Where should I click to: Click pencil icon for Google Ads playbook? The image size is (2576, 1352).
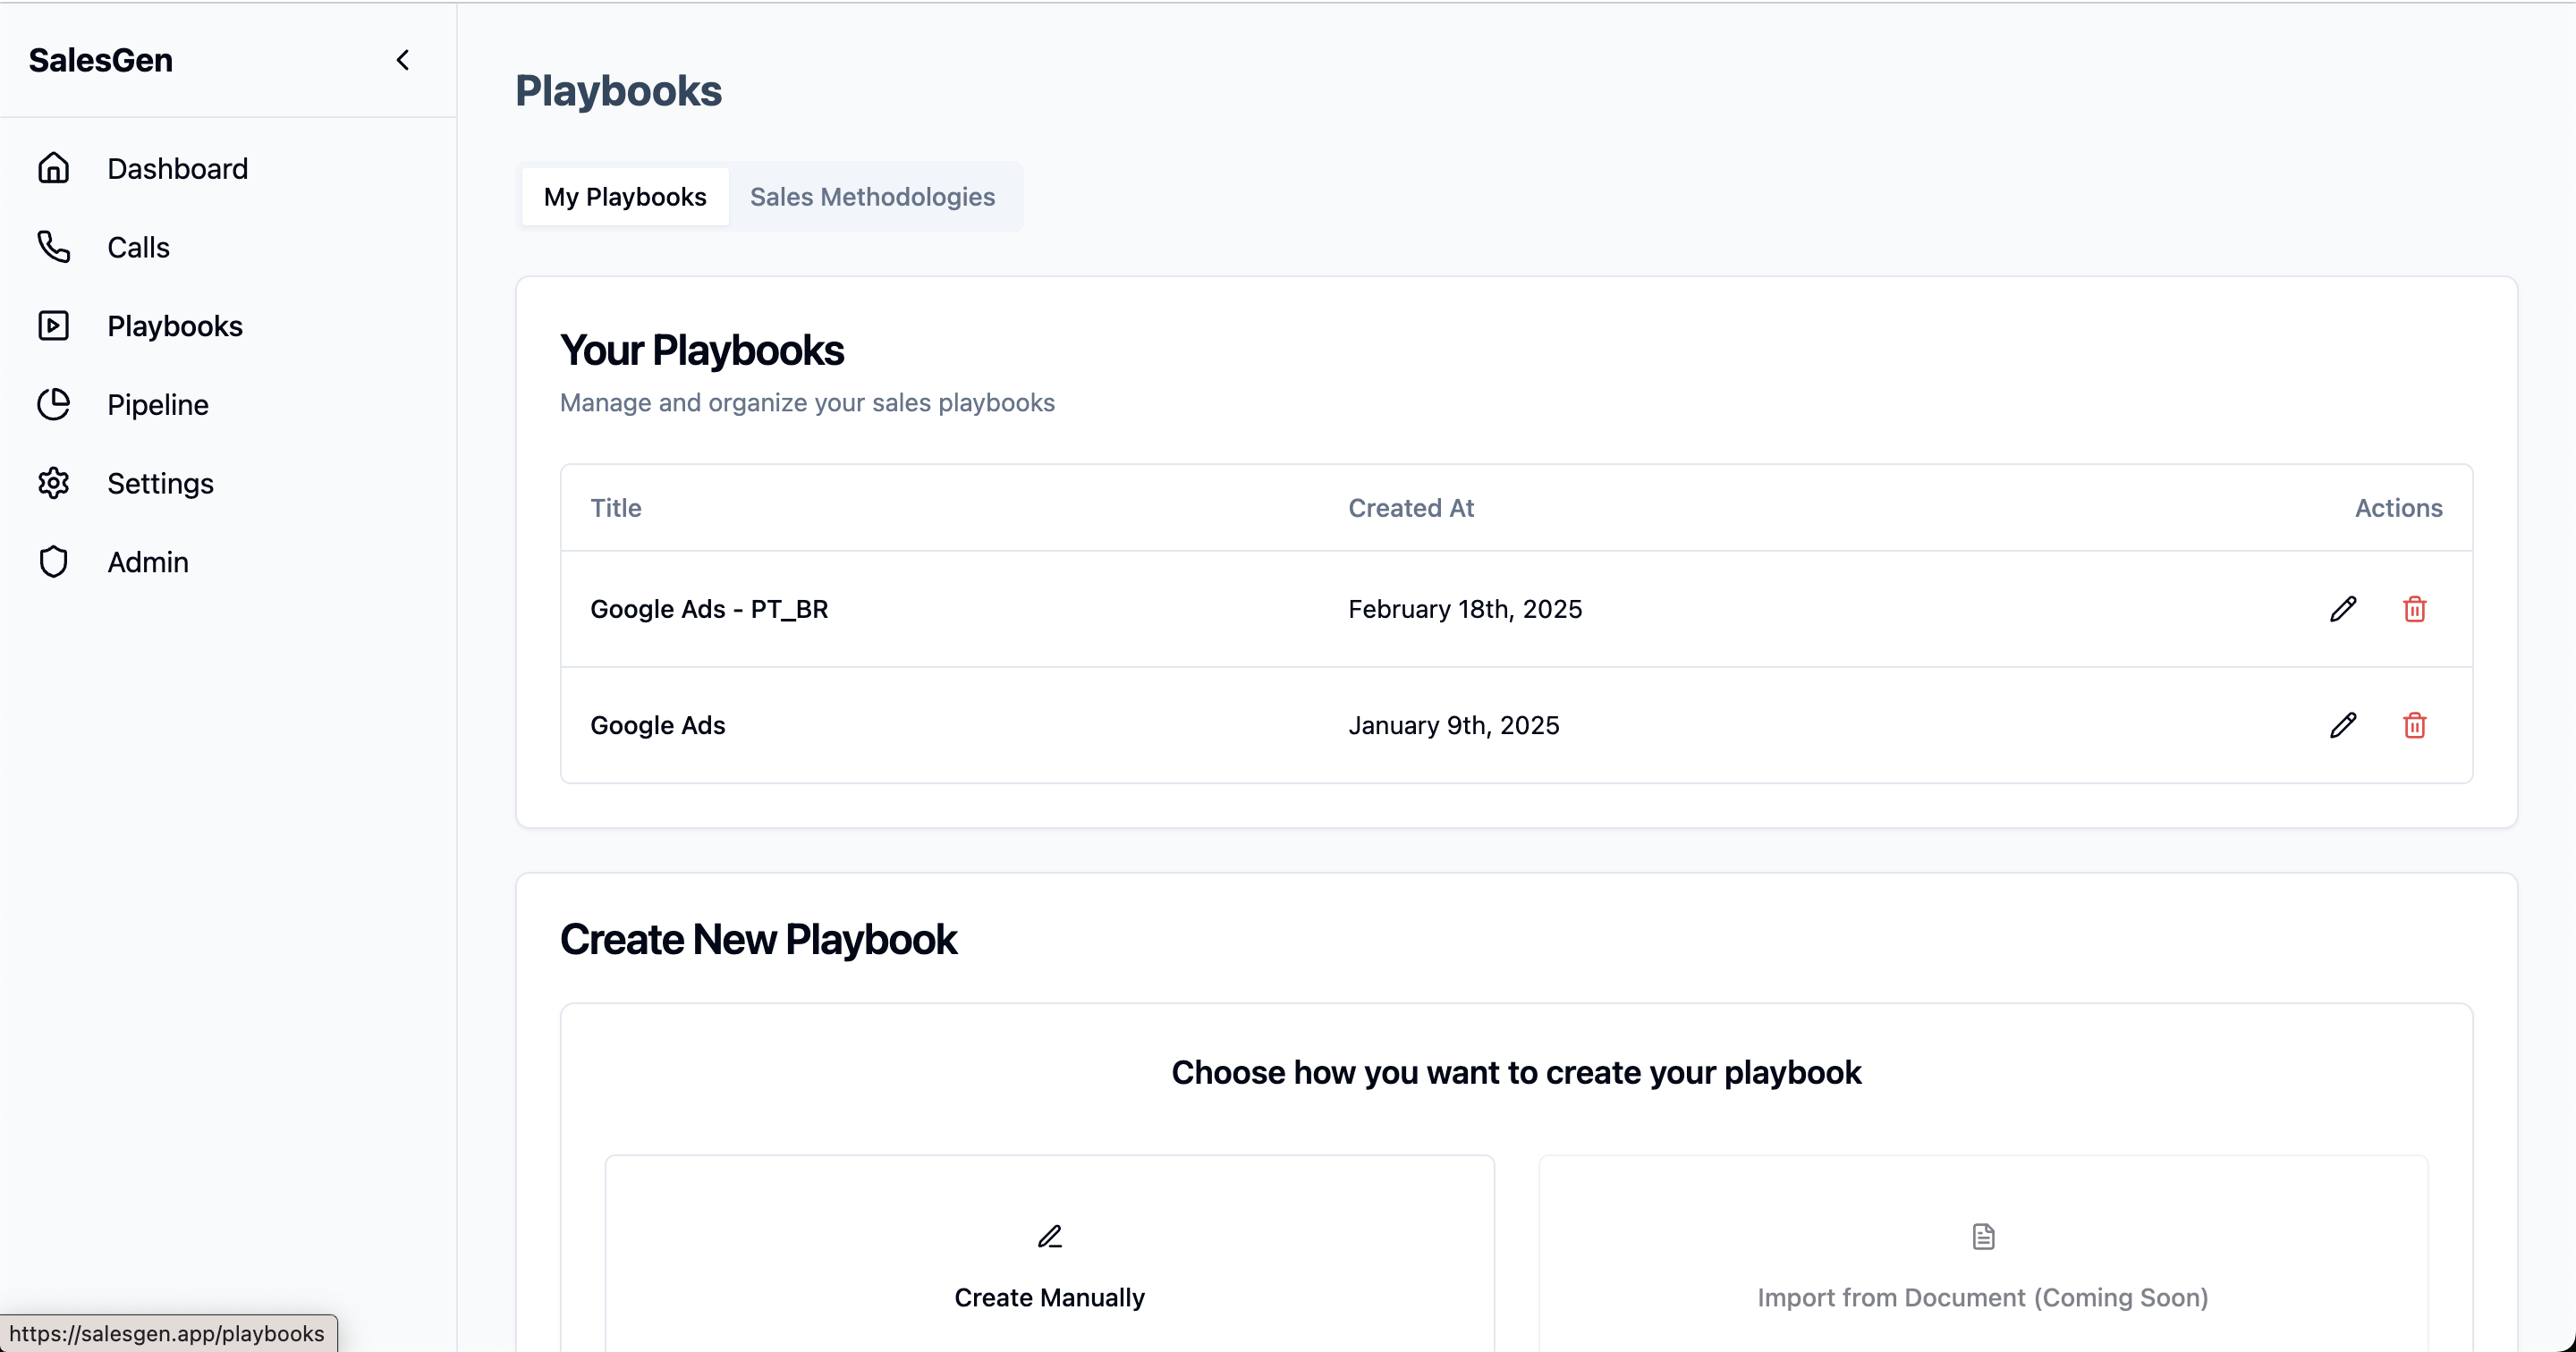point(2342,725)
